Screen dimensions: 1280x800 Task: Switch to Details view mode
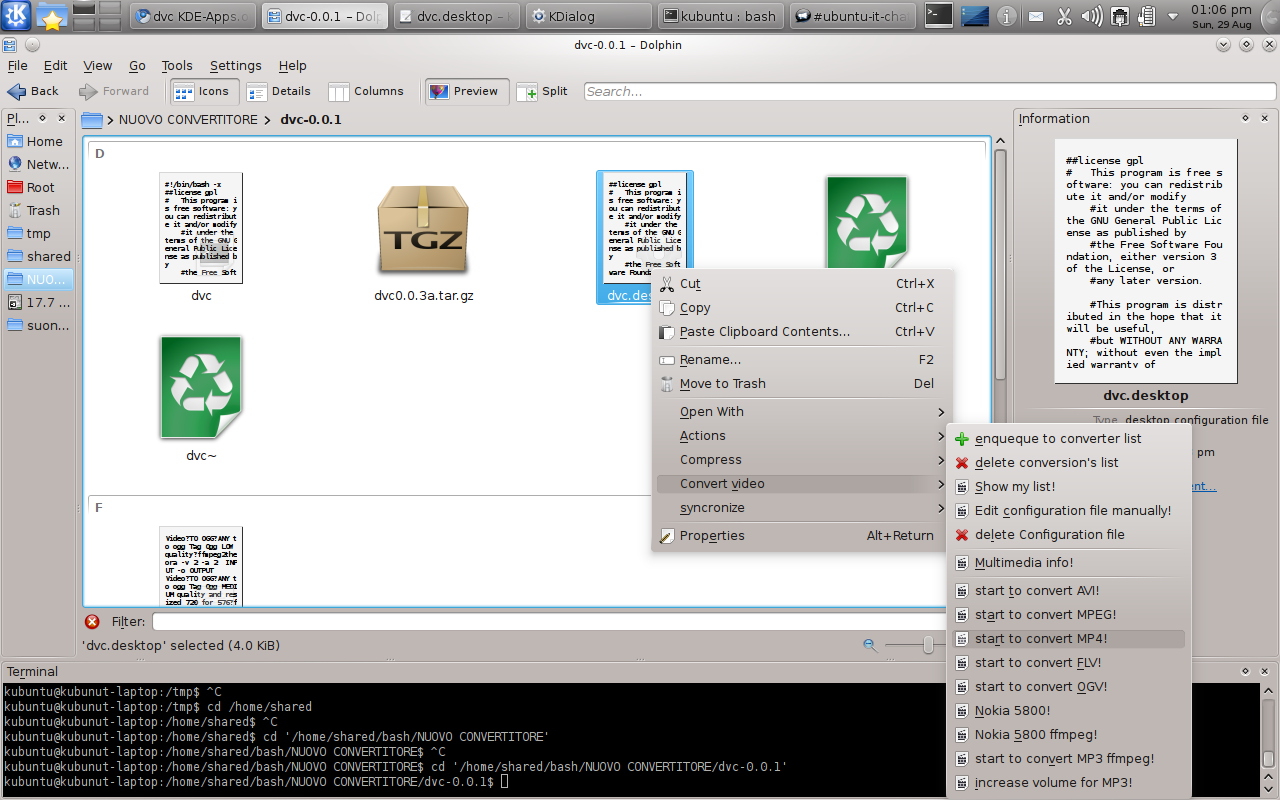[x=279, y=91]
